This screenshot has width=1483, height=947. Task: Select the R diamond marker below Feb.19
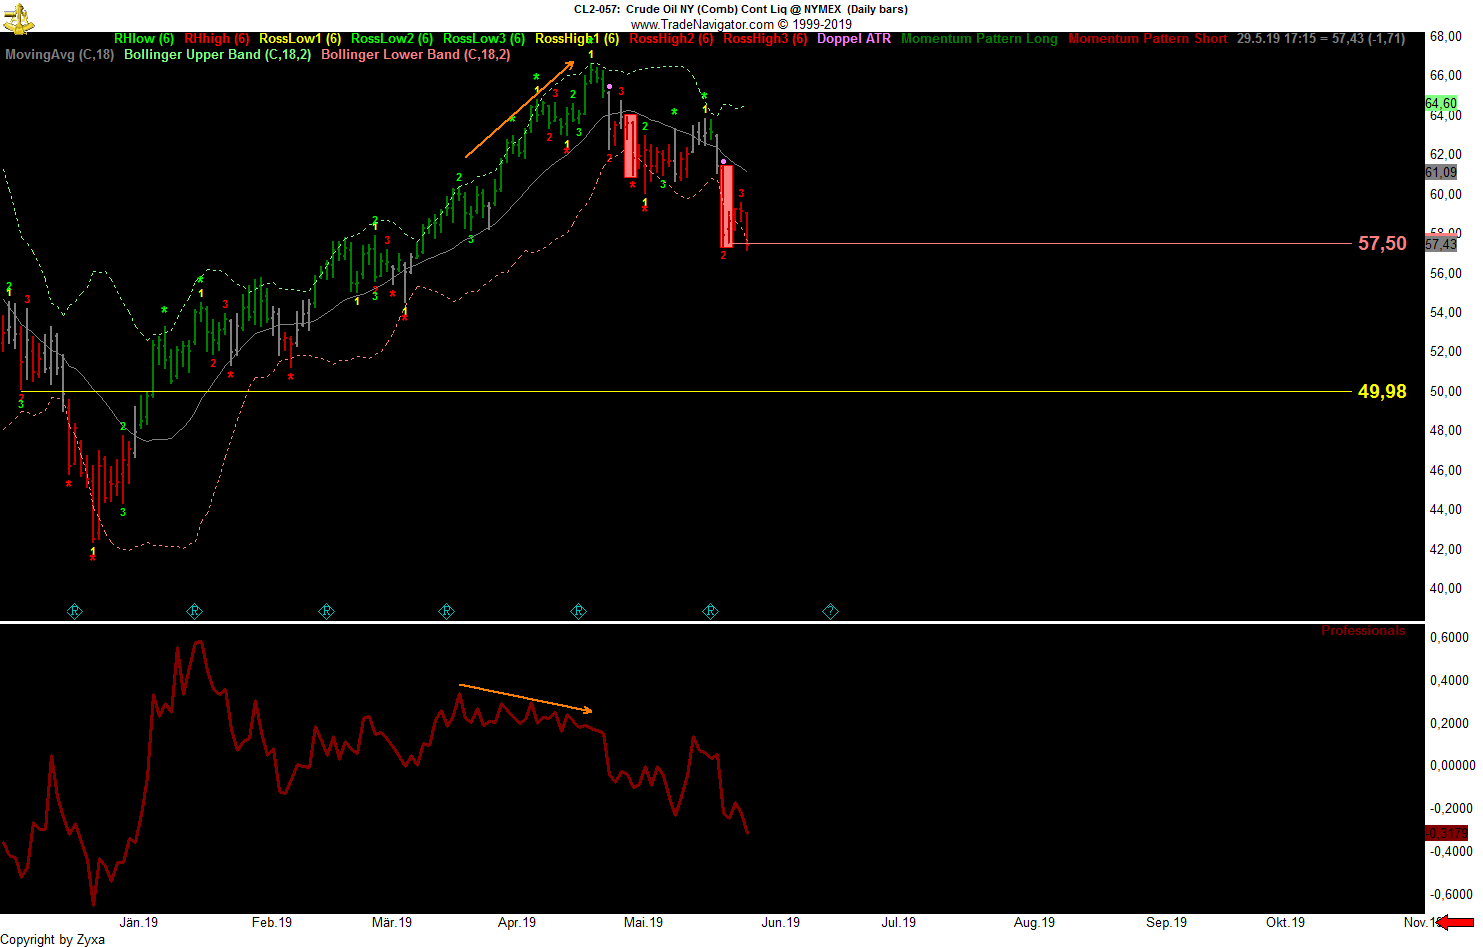pyautogui.click(x=195, y=611)
